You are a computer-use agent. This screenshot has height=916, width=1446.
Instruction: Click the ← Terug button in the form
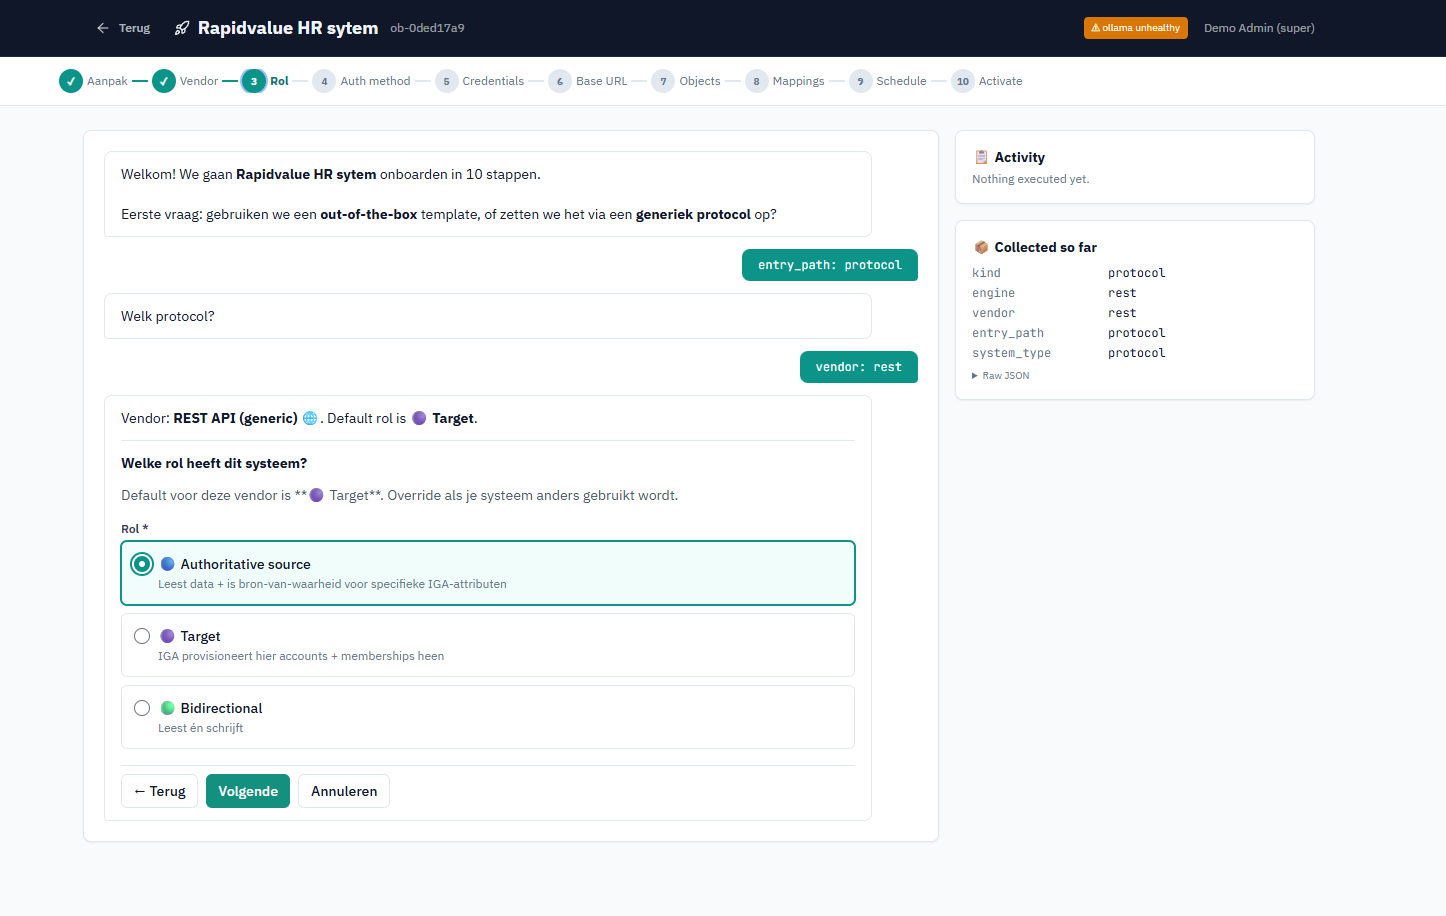pyautogui.click(x=160, y=791)
